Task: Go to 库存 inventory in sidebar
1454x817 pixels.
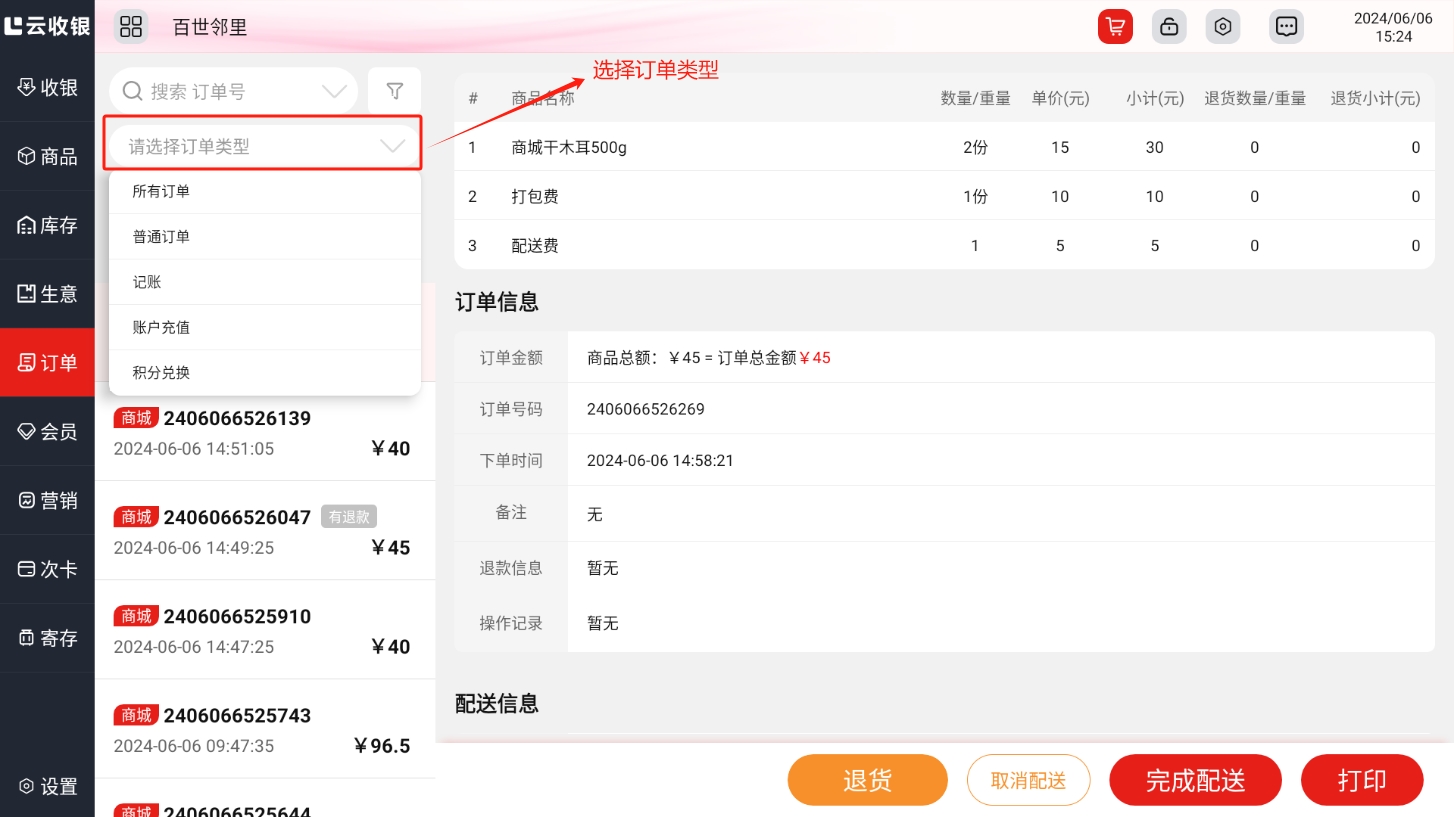Action: 47,225
